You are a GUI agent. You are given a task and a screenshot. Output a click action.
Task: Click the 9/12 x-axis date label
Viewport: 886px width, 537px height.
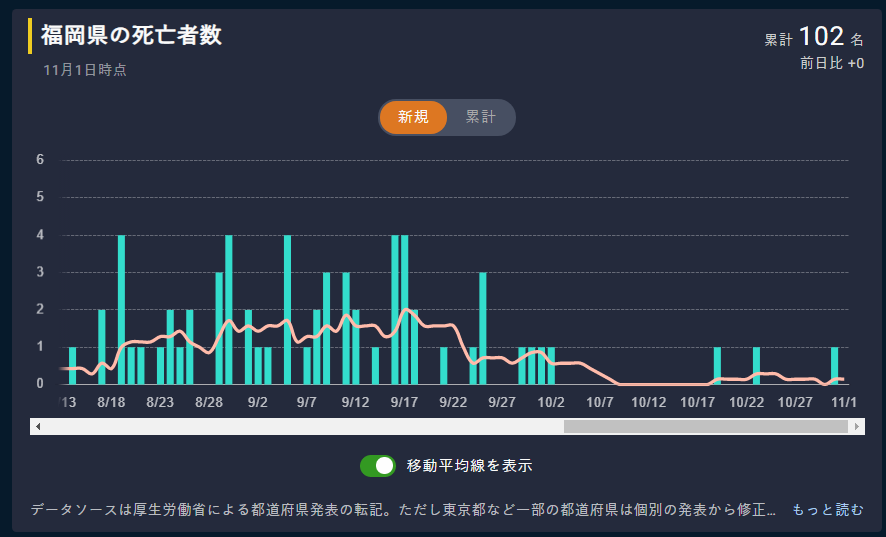pos(355,402)
